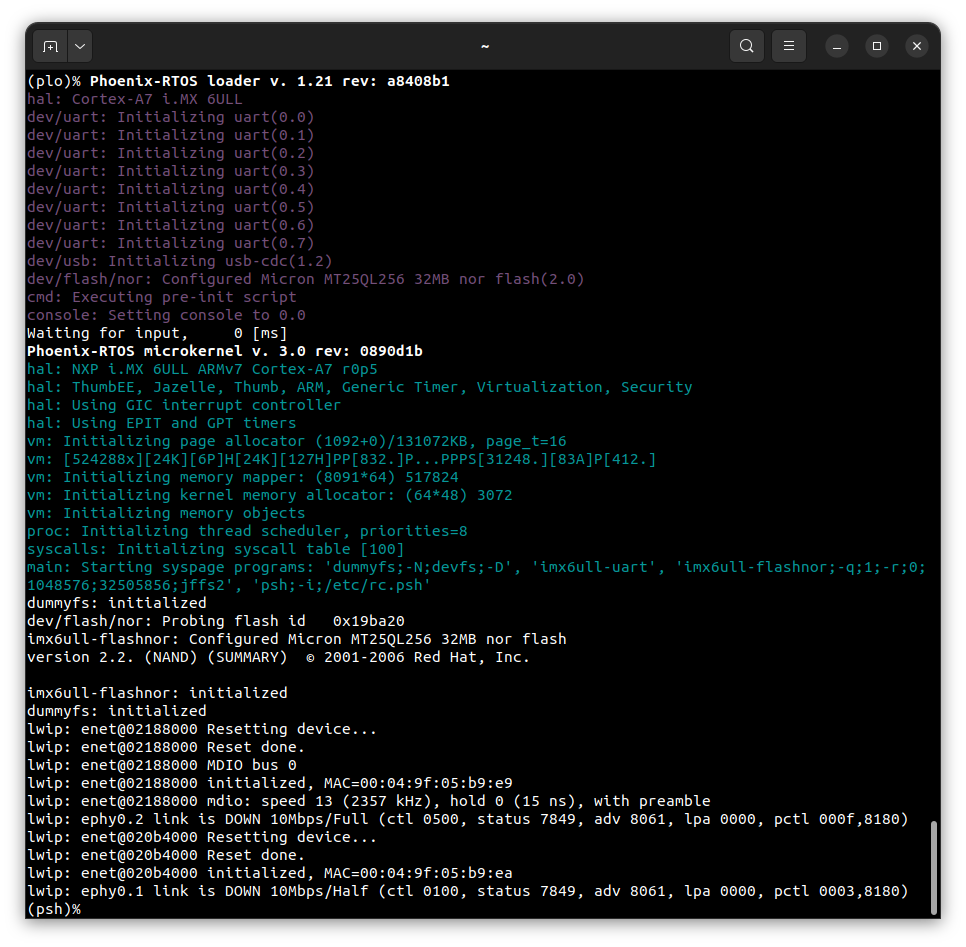Click the "(plo)%" loader prompt
The height and width of the screenshot is (947, 966).
[54, 81]
